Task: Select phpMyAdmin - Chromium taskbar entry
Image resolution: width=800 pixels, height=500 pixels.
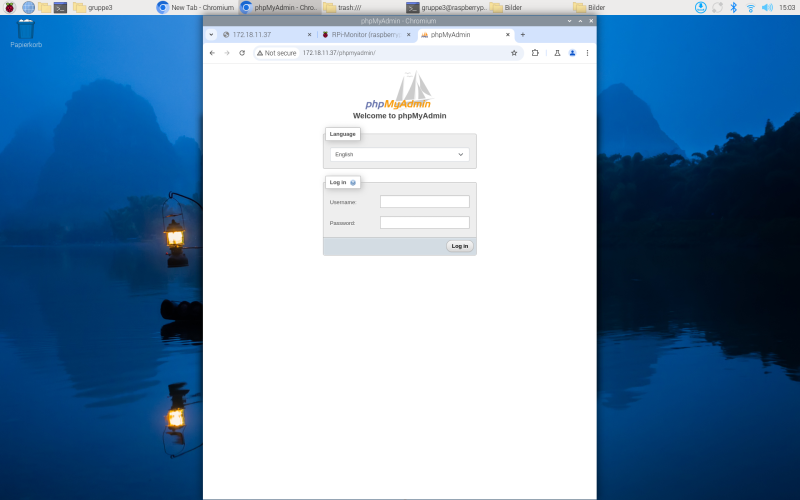Action: [279, 7]
